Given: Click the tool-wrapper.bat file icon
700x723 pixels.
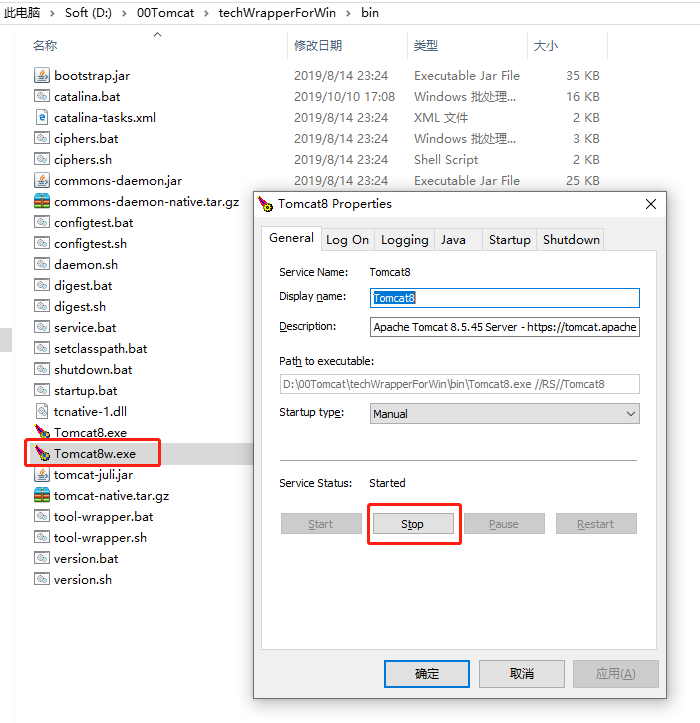Looking at the screenshot, I should 42,516.
